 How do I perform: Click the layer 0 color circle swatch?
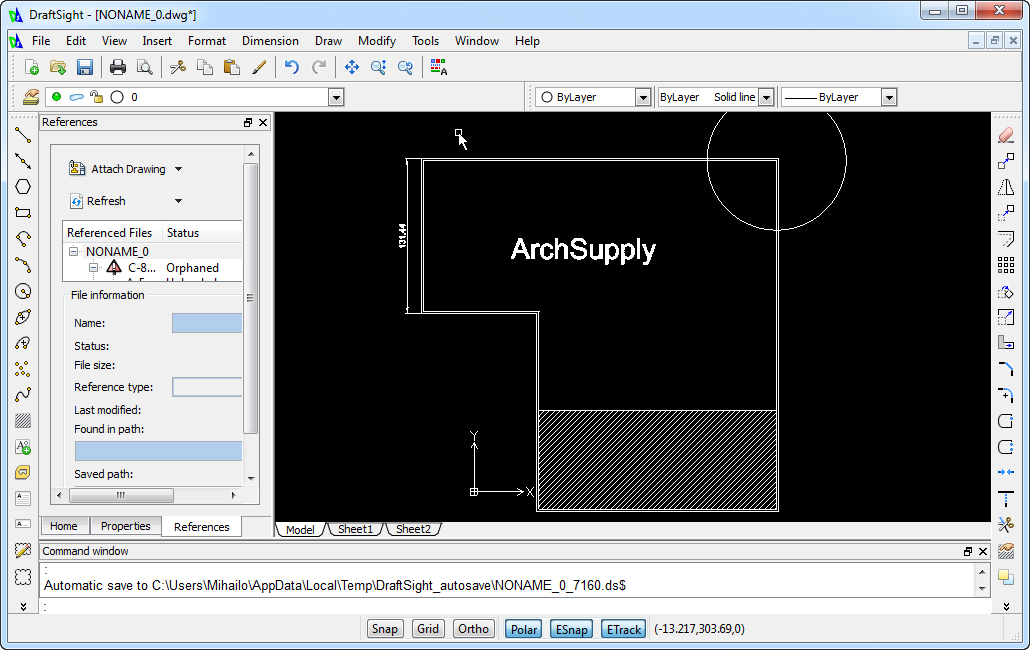click(x=117, y=97)
